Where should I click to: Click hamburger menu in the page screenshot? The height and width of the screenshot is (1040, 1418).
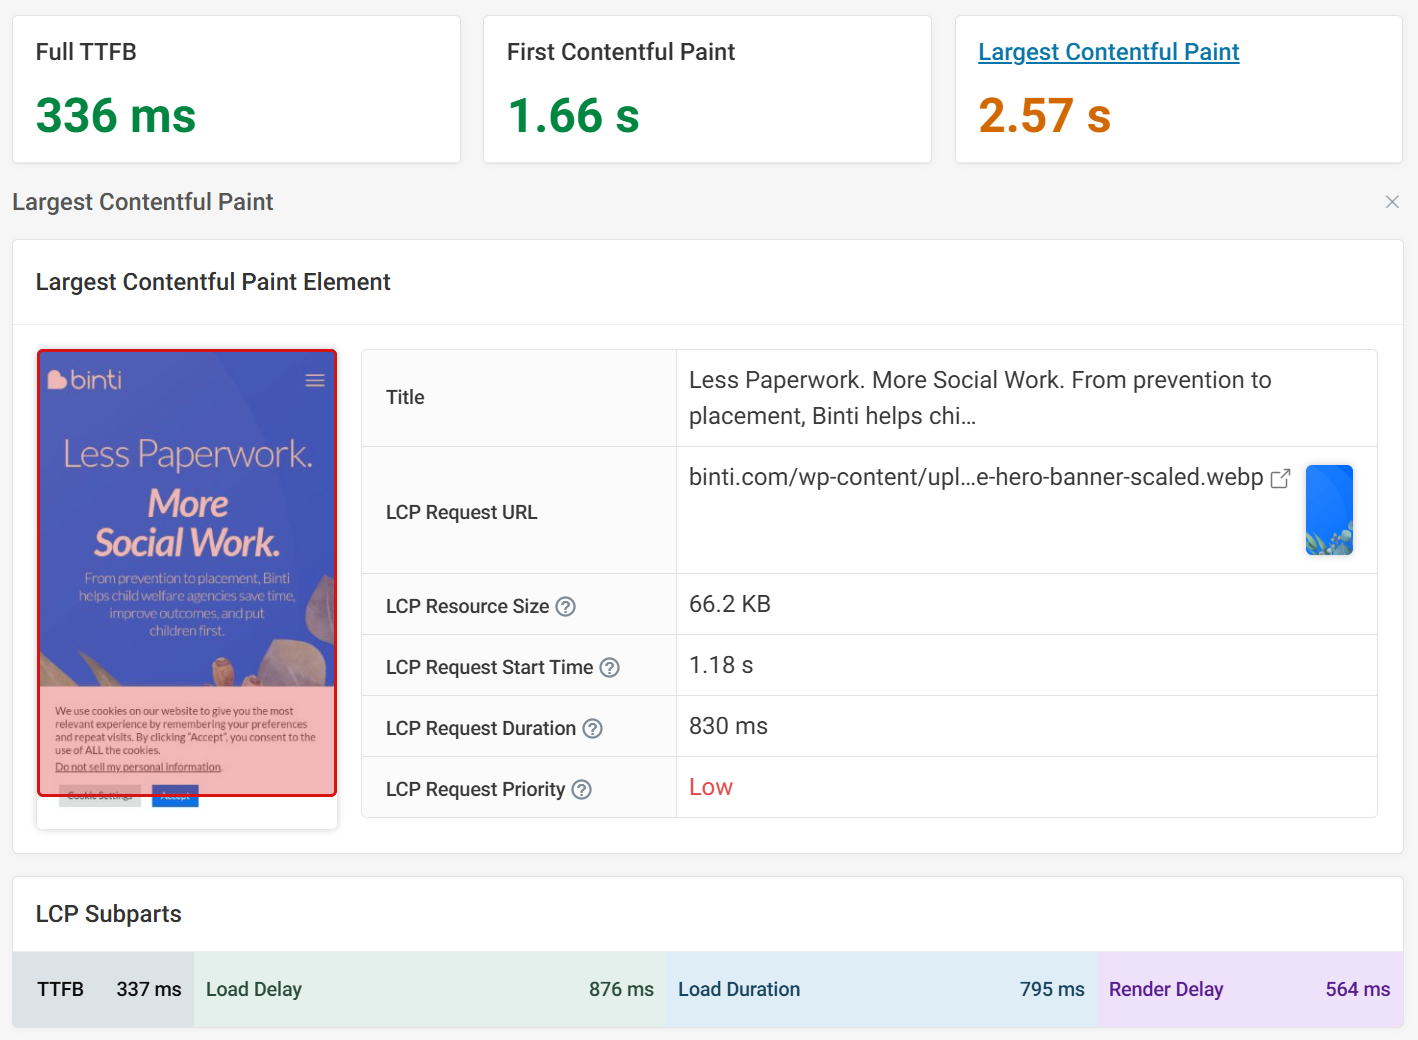[x=315, y=380]
